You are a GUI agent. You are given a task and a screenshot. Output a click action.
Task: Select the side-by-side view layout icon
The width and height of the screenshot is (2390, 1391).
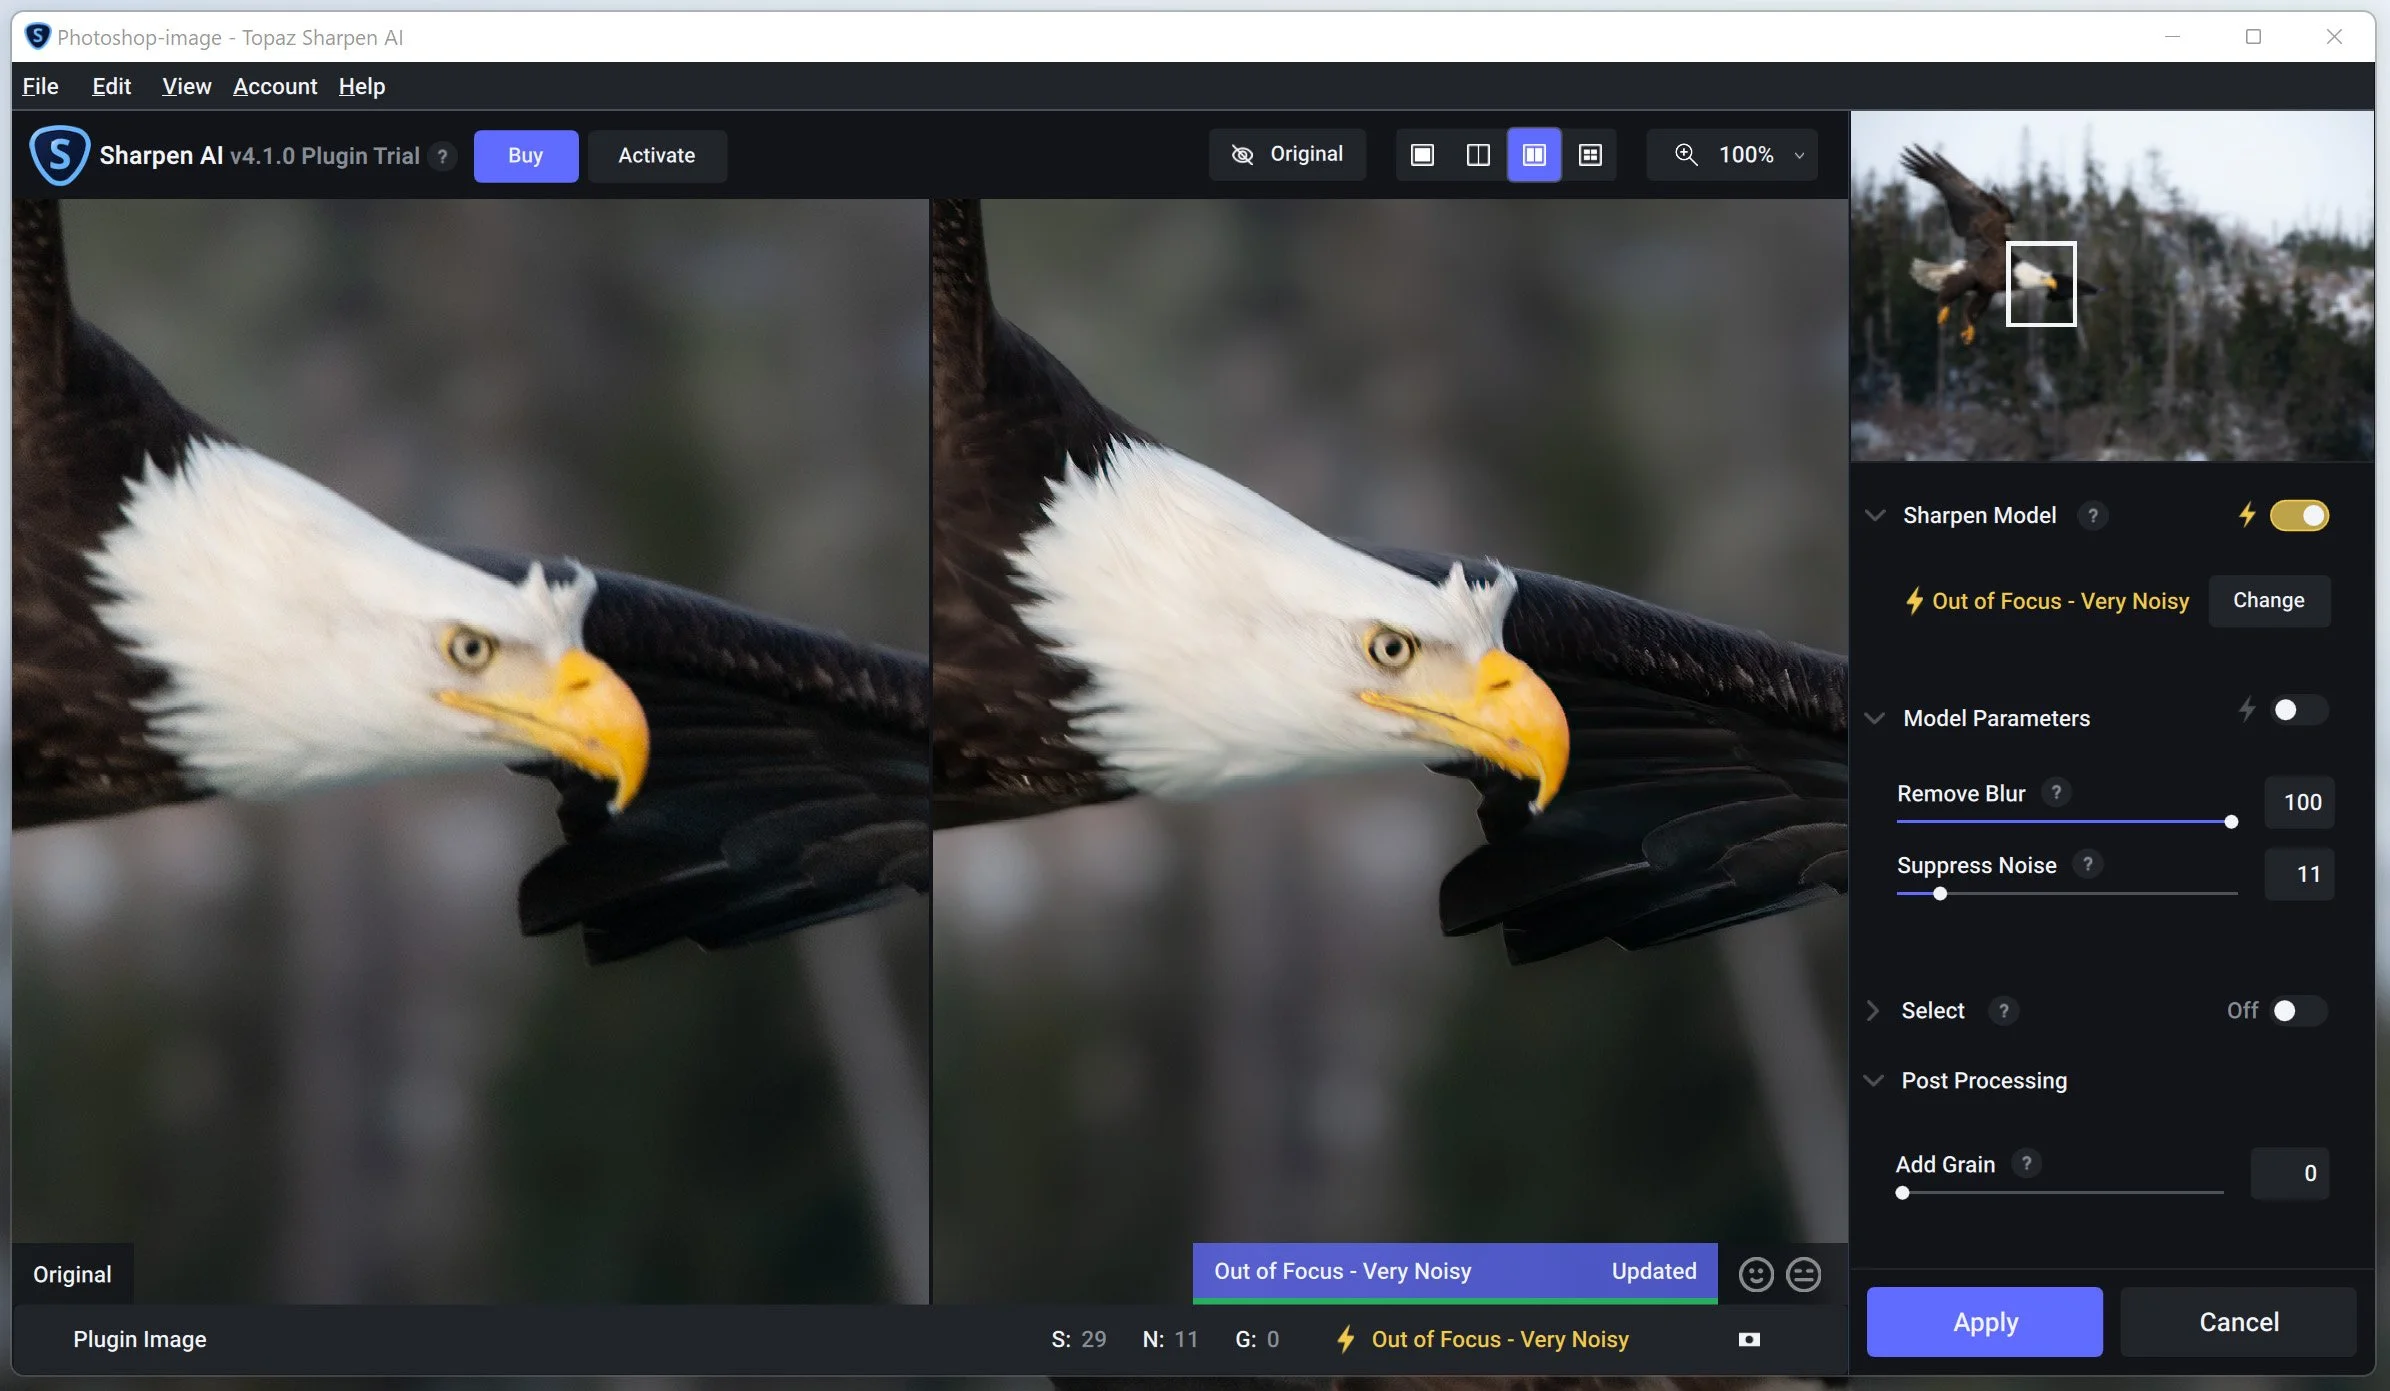[1534, 155]
